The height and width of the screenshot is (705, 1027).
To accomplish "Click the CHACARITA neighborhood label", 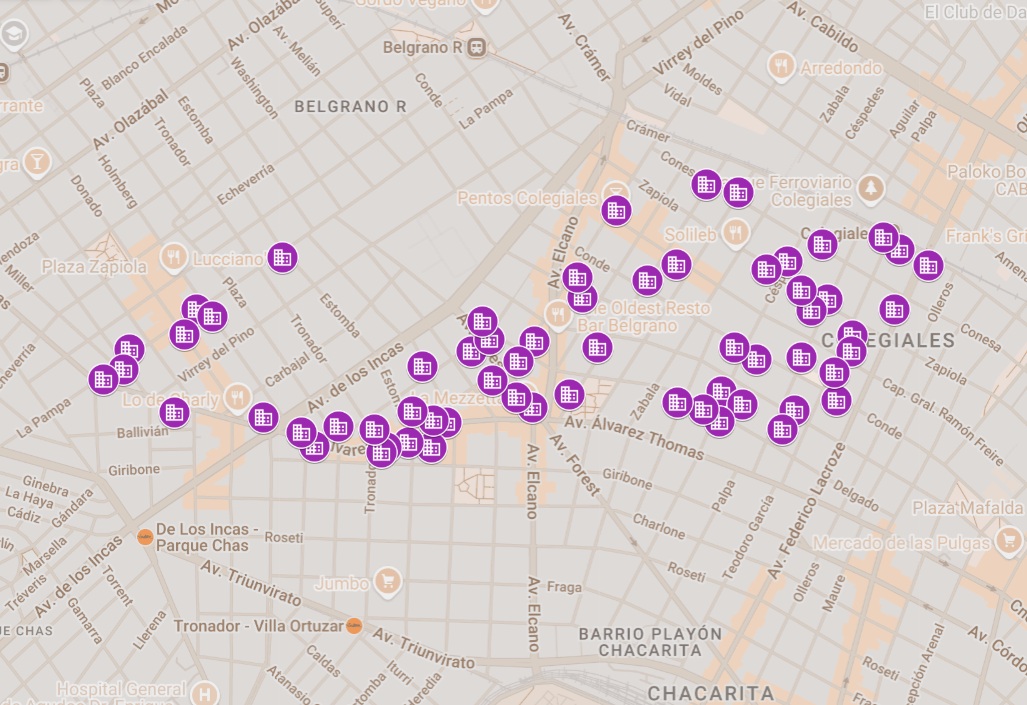I will coord(711,693).
